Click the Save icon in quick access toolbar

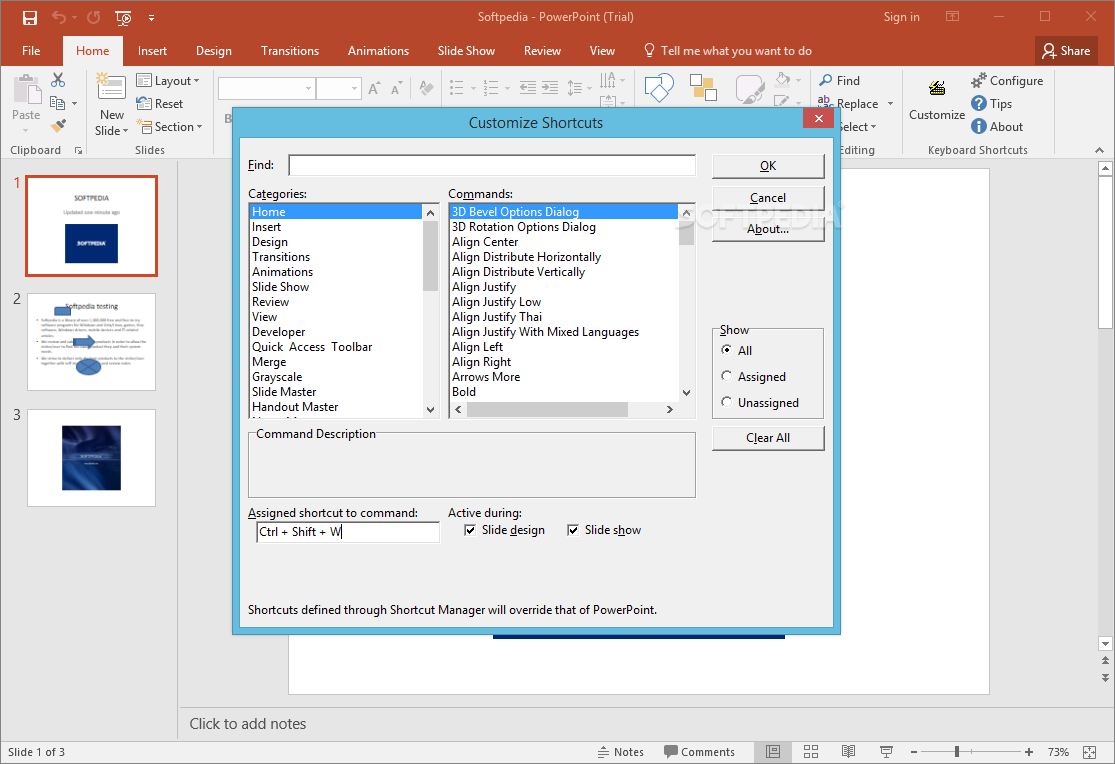coord(30,17)
